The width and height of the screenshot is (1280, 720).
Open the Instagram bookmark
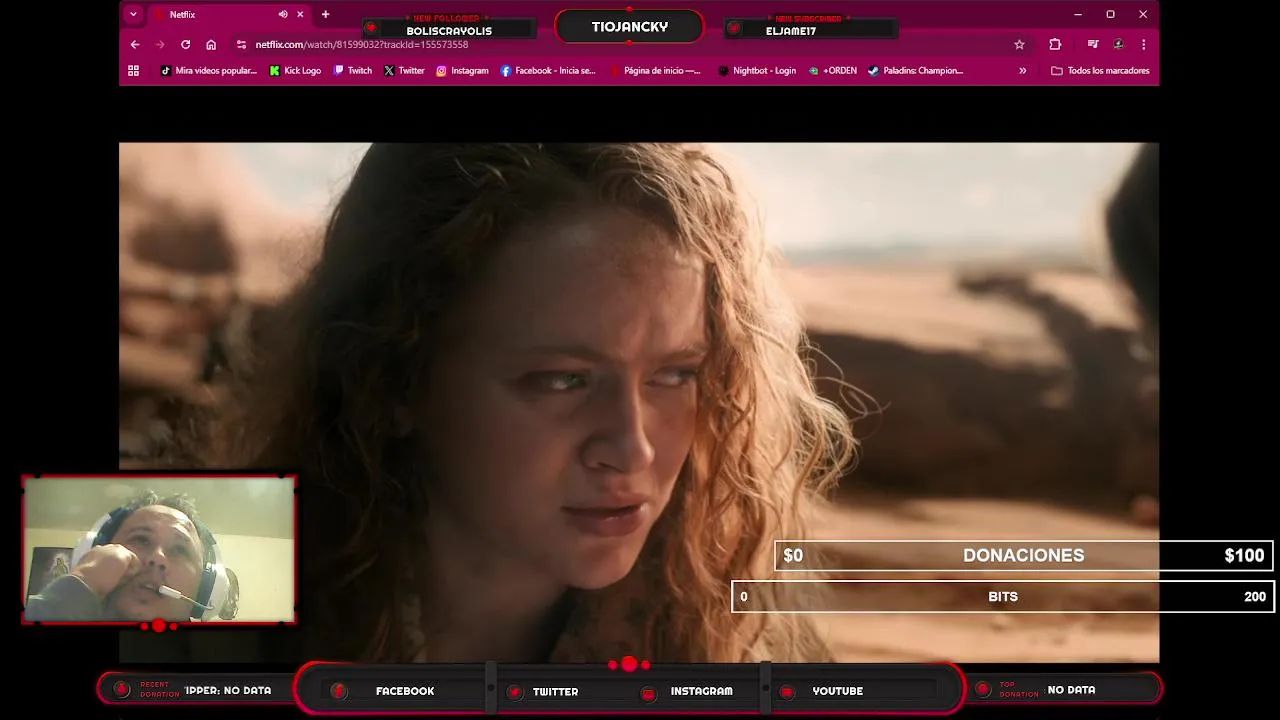click(462, 71)
